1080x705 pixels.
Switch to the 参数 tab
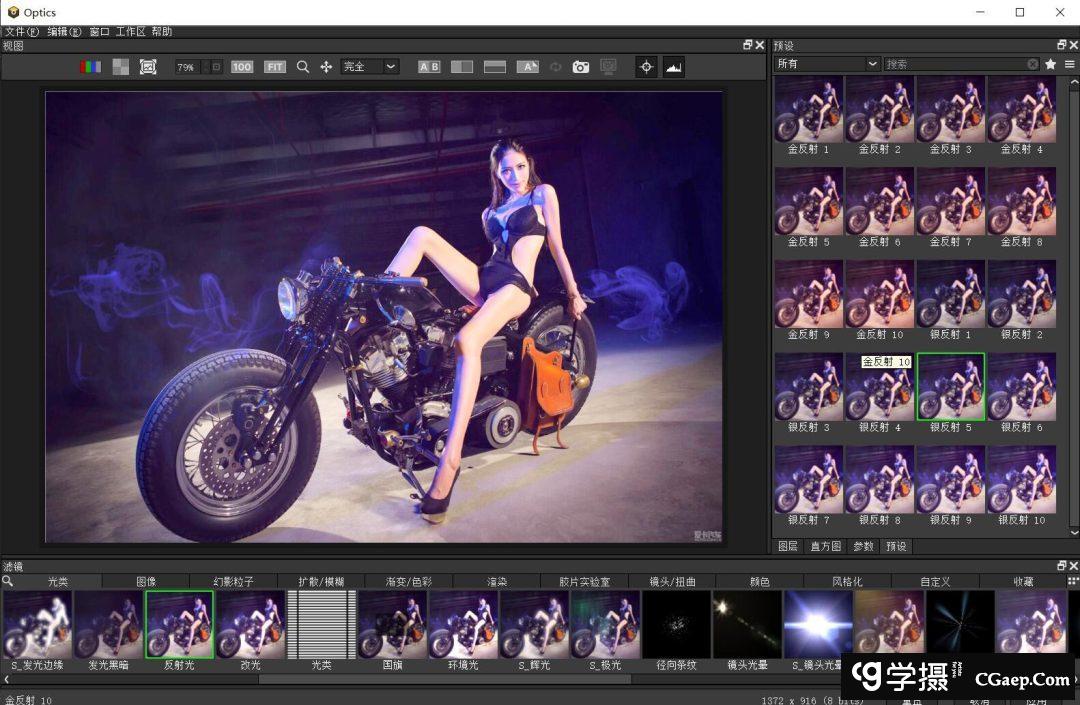pyautogui.click(x=863, y=546)
